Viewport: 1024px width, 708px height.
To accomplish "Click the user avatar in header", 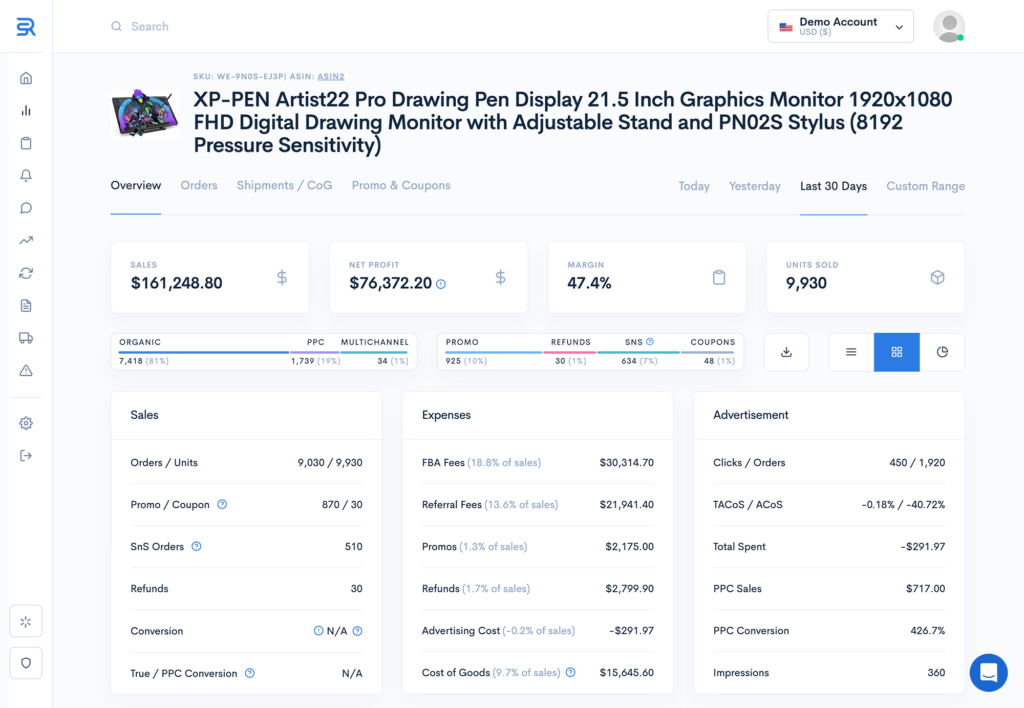I will pyautogui.click(x=949, y=26).
